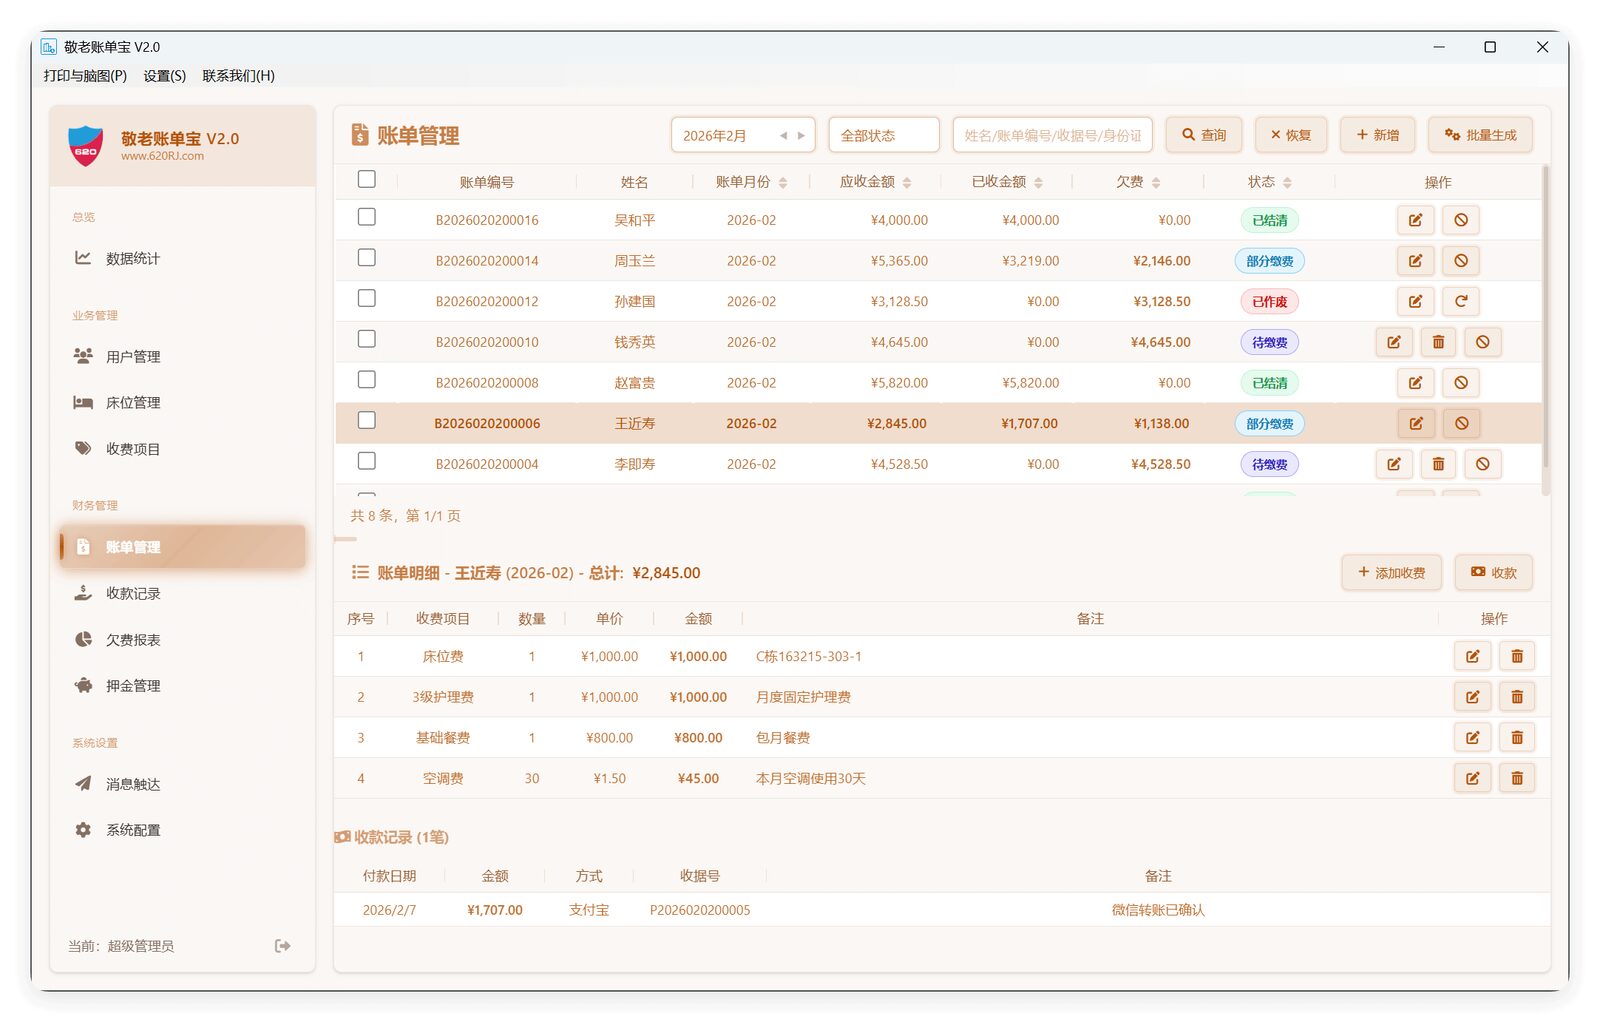Check the box for 吴和平's bill

click(367, 217)
